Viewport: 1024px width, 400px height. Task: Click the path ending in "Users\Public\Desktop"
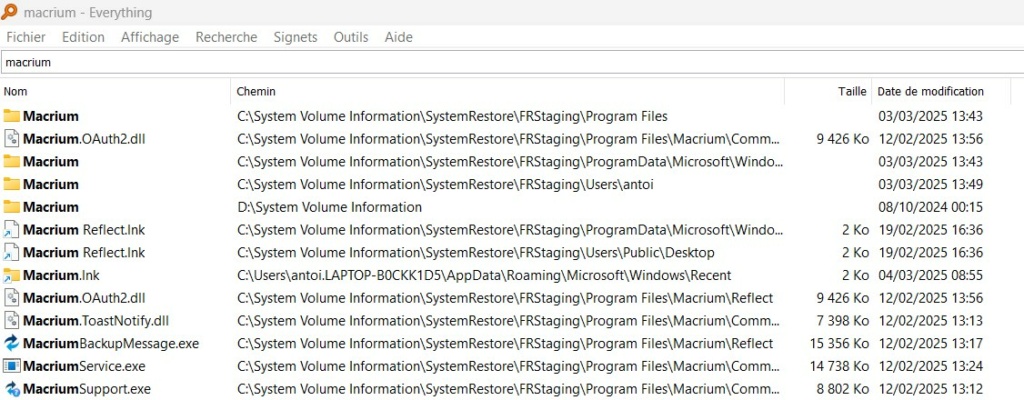[x=475, y=252]
